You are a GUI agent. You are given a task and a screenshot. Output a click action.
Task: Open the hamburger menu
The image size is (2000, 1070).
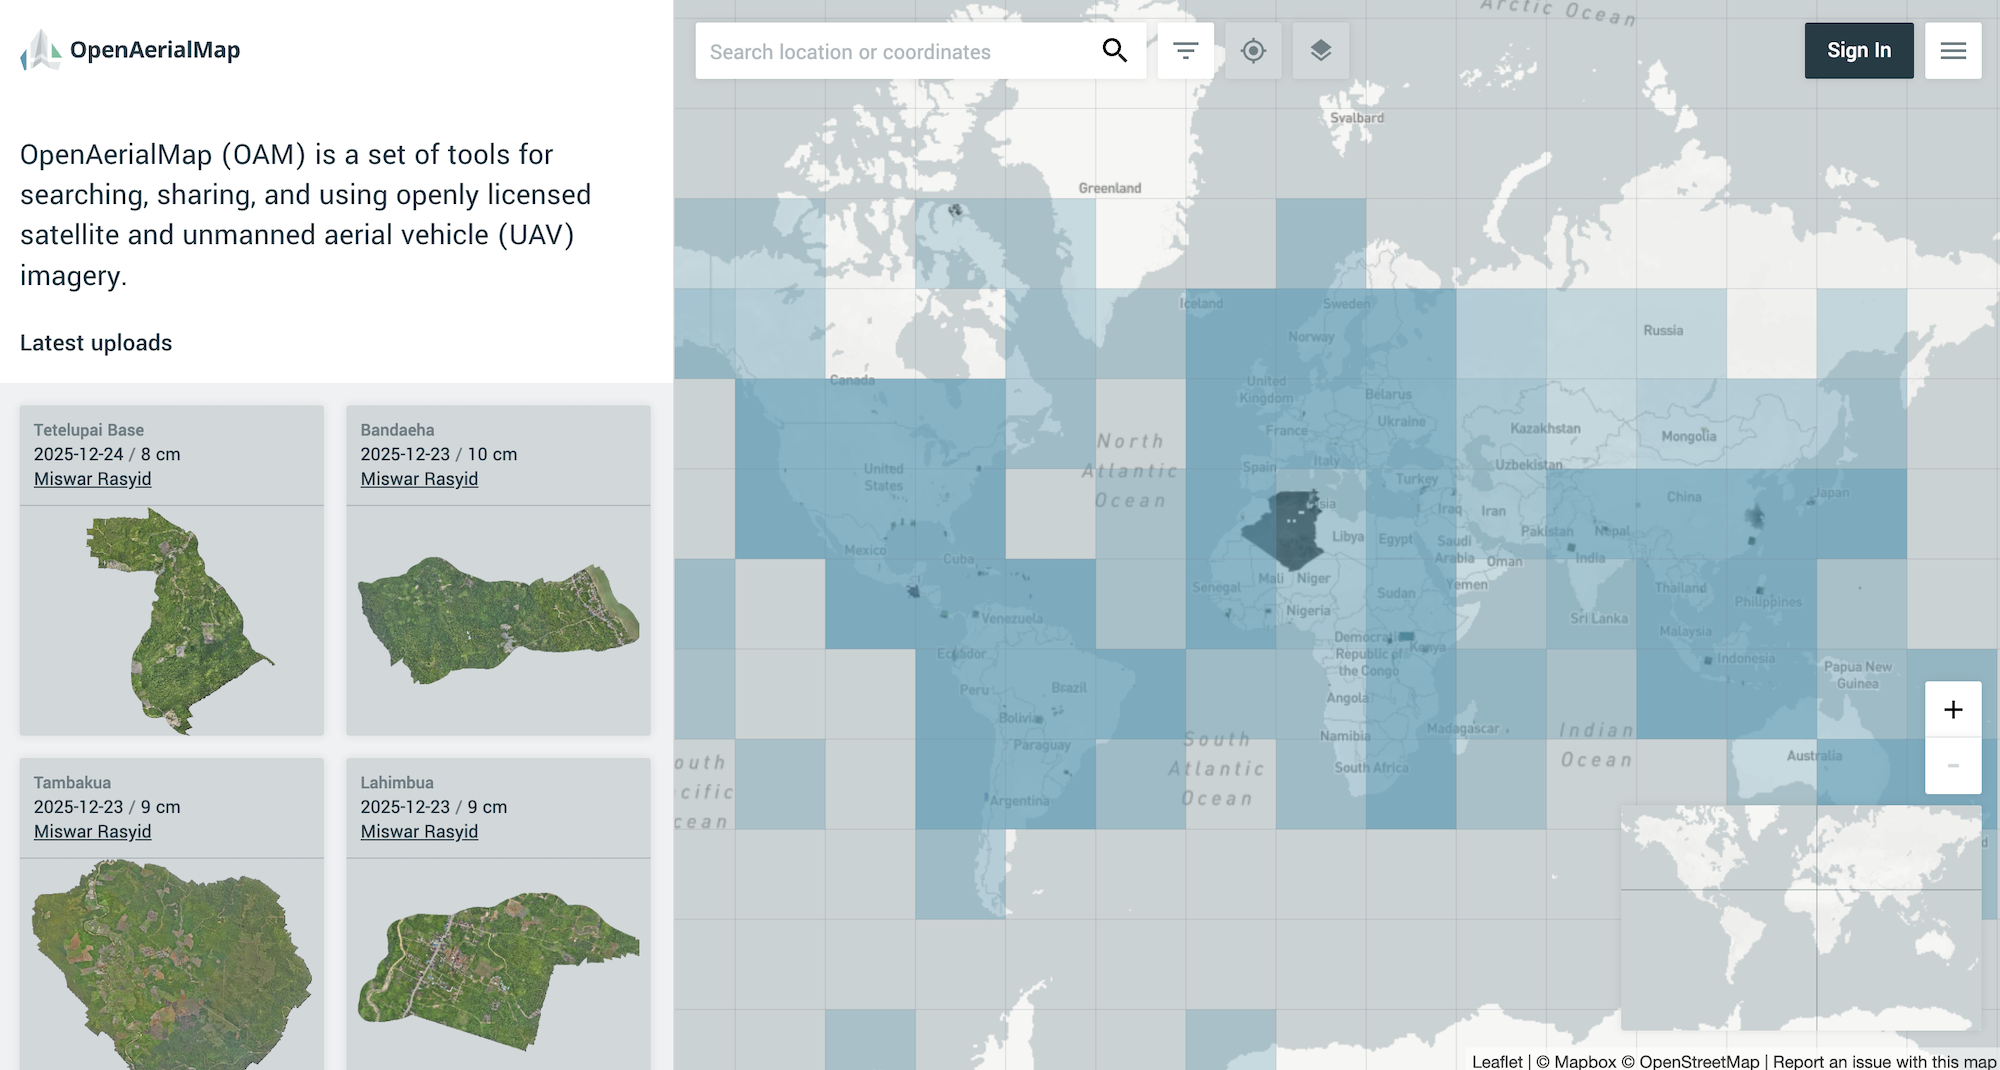[1952, 51]
